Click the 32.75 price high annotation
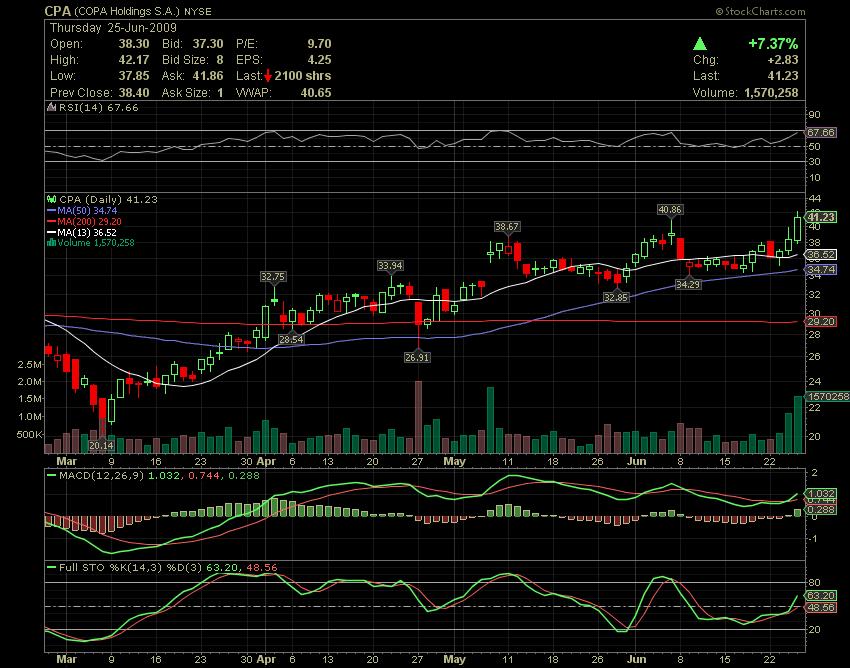This screenshot has height=668, width=850. 273,277
